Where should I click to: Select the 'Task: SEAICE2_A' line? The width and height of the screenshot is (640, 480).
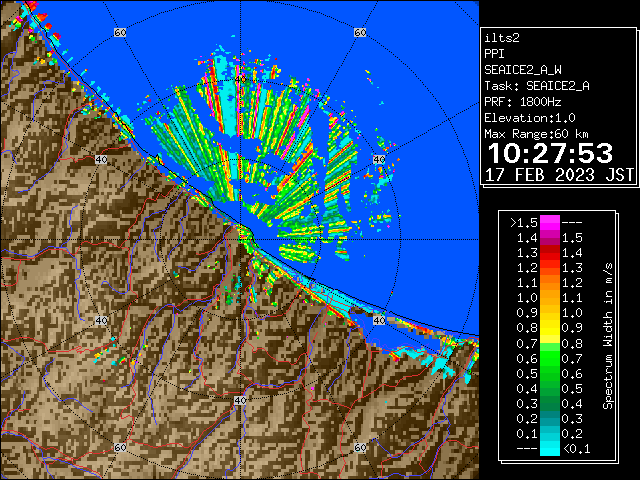pyautogui.click(x=537, y=86)
